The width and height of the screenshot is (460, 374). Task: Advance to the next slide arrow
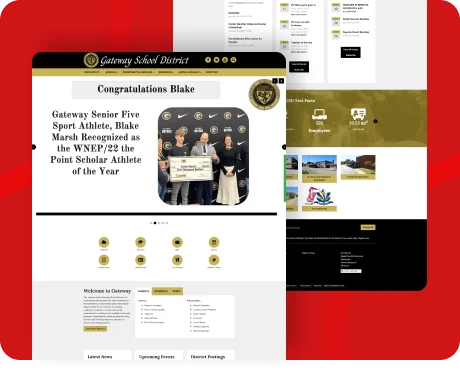coord(284,147)
